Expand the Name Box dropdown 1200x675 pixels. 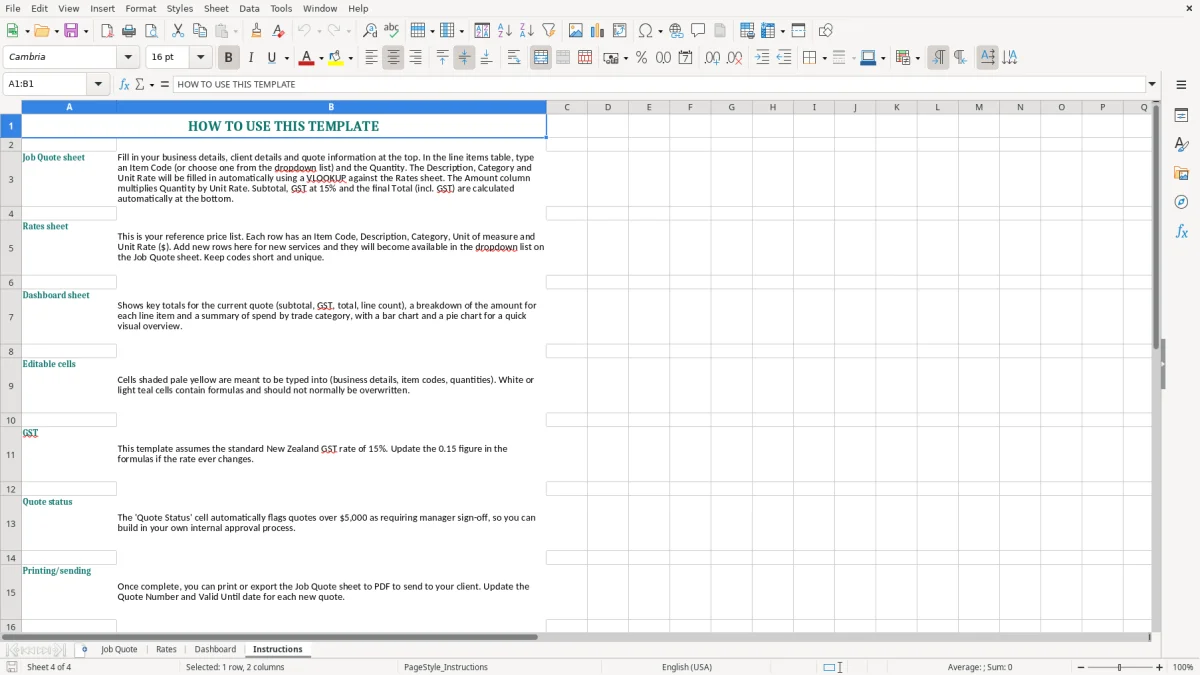point(99,84)
